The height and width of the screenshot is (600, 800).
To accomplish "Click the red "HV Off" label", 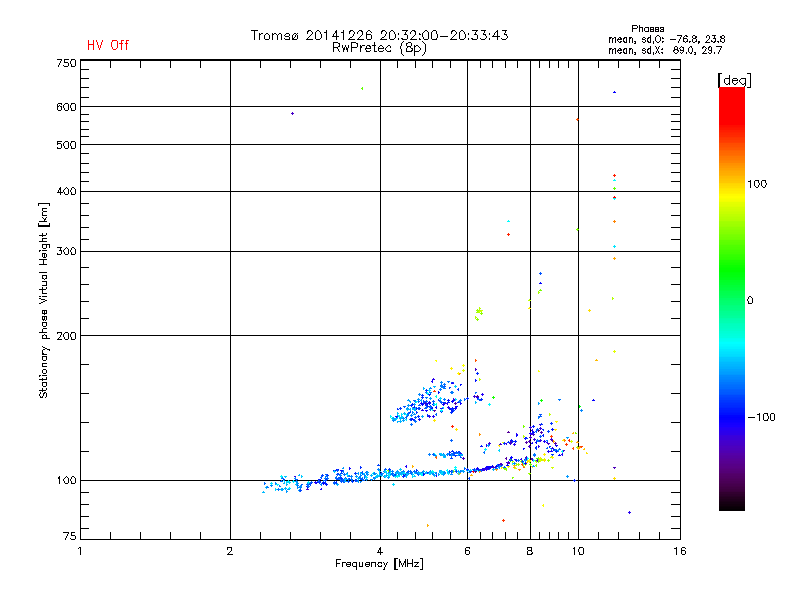I will [108, 45].
